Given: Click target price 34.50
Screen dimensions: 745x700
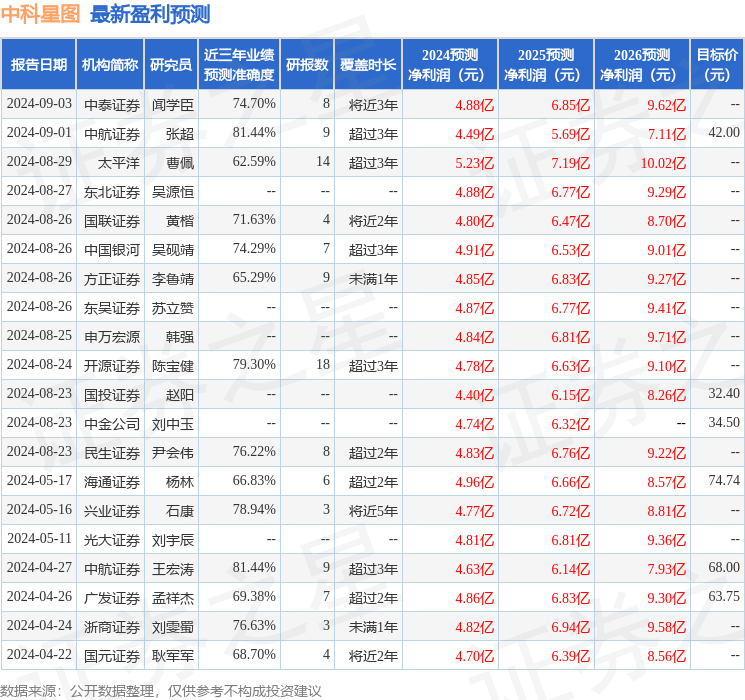Looking at the screenshot, I should pyautogui.click(x=724, y=422).
